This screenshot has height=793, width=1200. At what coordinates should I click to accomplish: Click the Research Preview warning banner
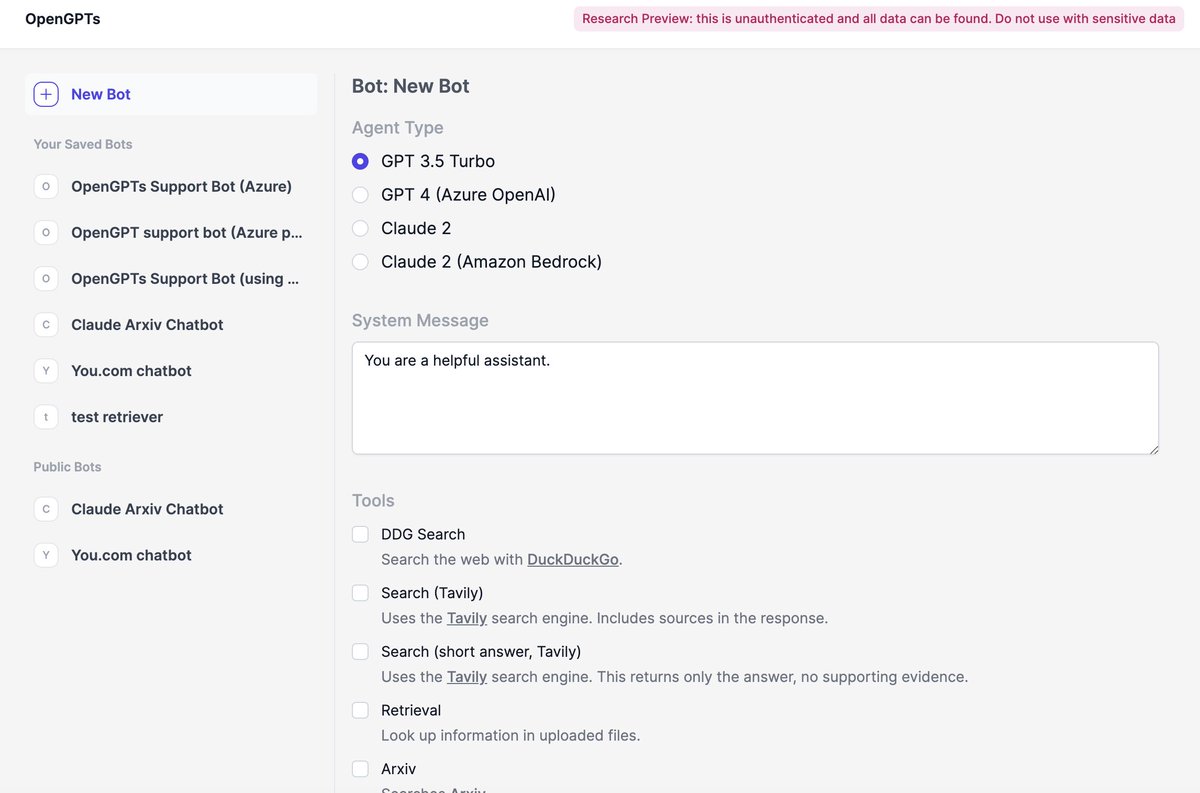(879, 19)
